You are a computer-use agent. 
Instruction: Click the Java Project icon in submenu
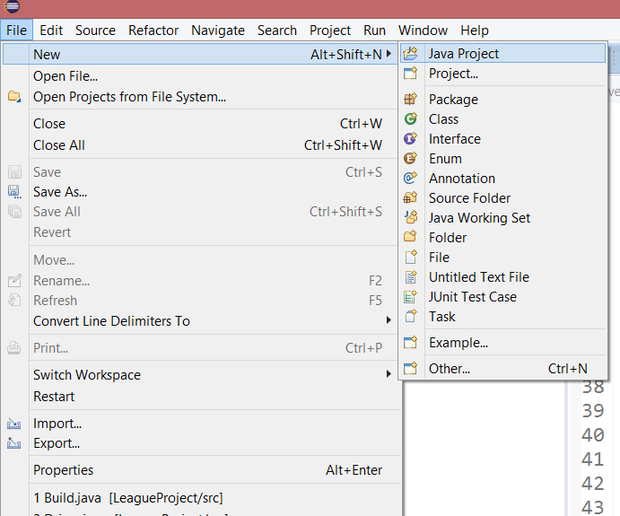click(410, 54)
